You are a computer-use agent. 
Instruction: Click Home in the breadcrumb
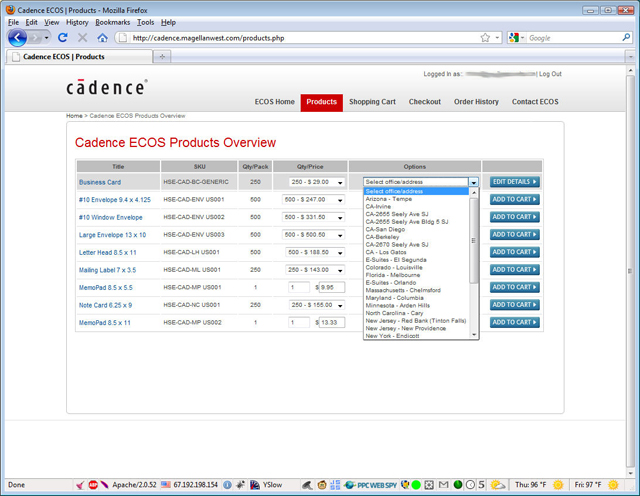tap(74, 116)
